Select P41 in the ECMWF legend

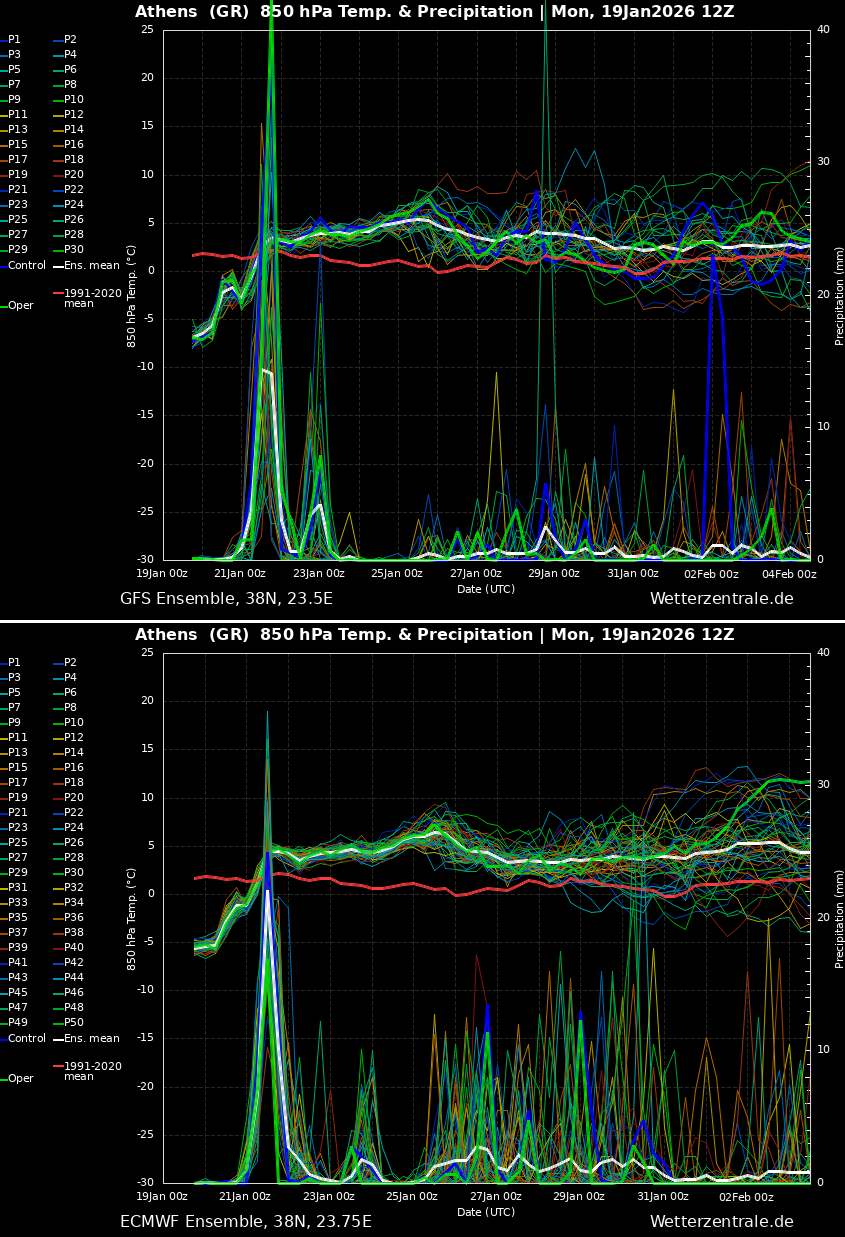[18, 963]
